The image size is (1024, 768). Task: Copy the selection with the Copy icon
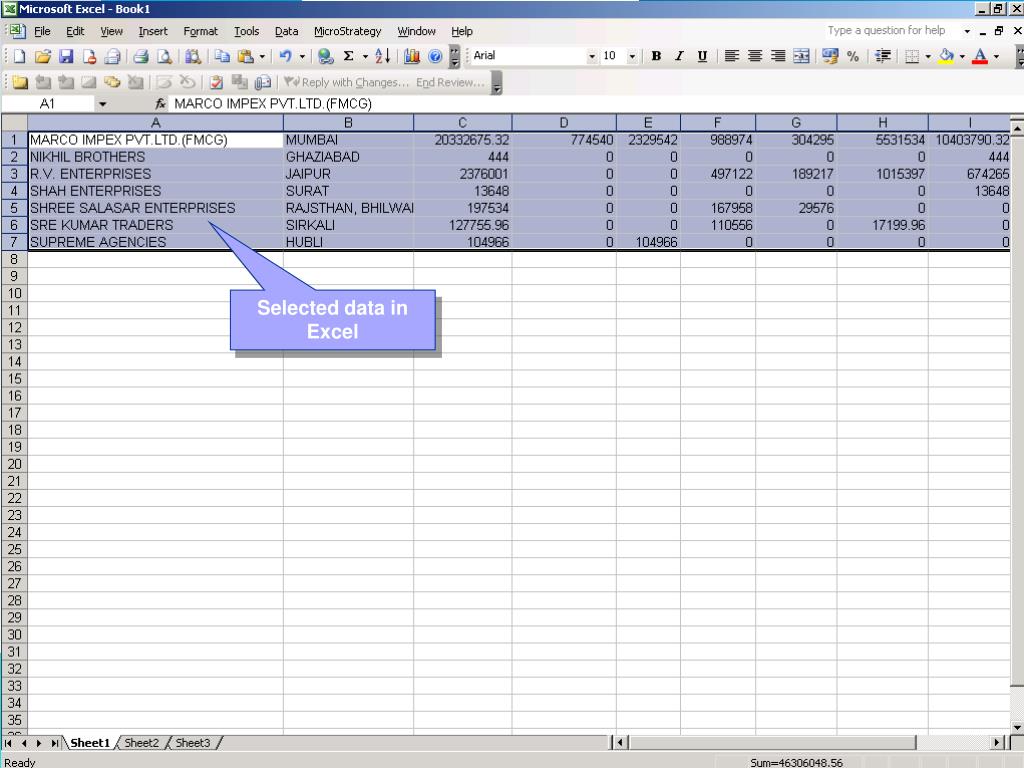(x=222, y=56)
